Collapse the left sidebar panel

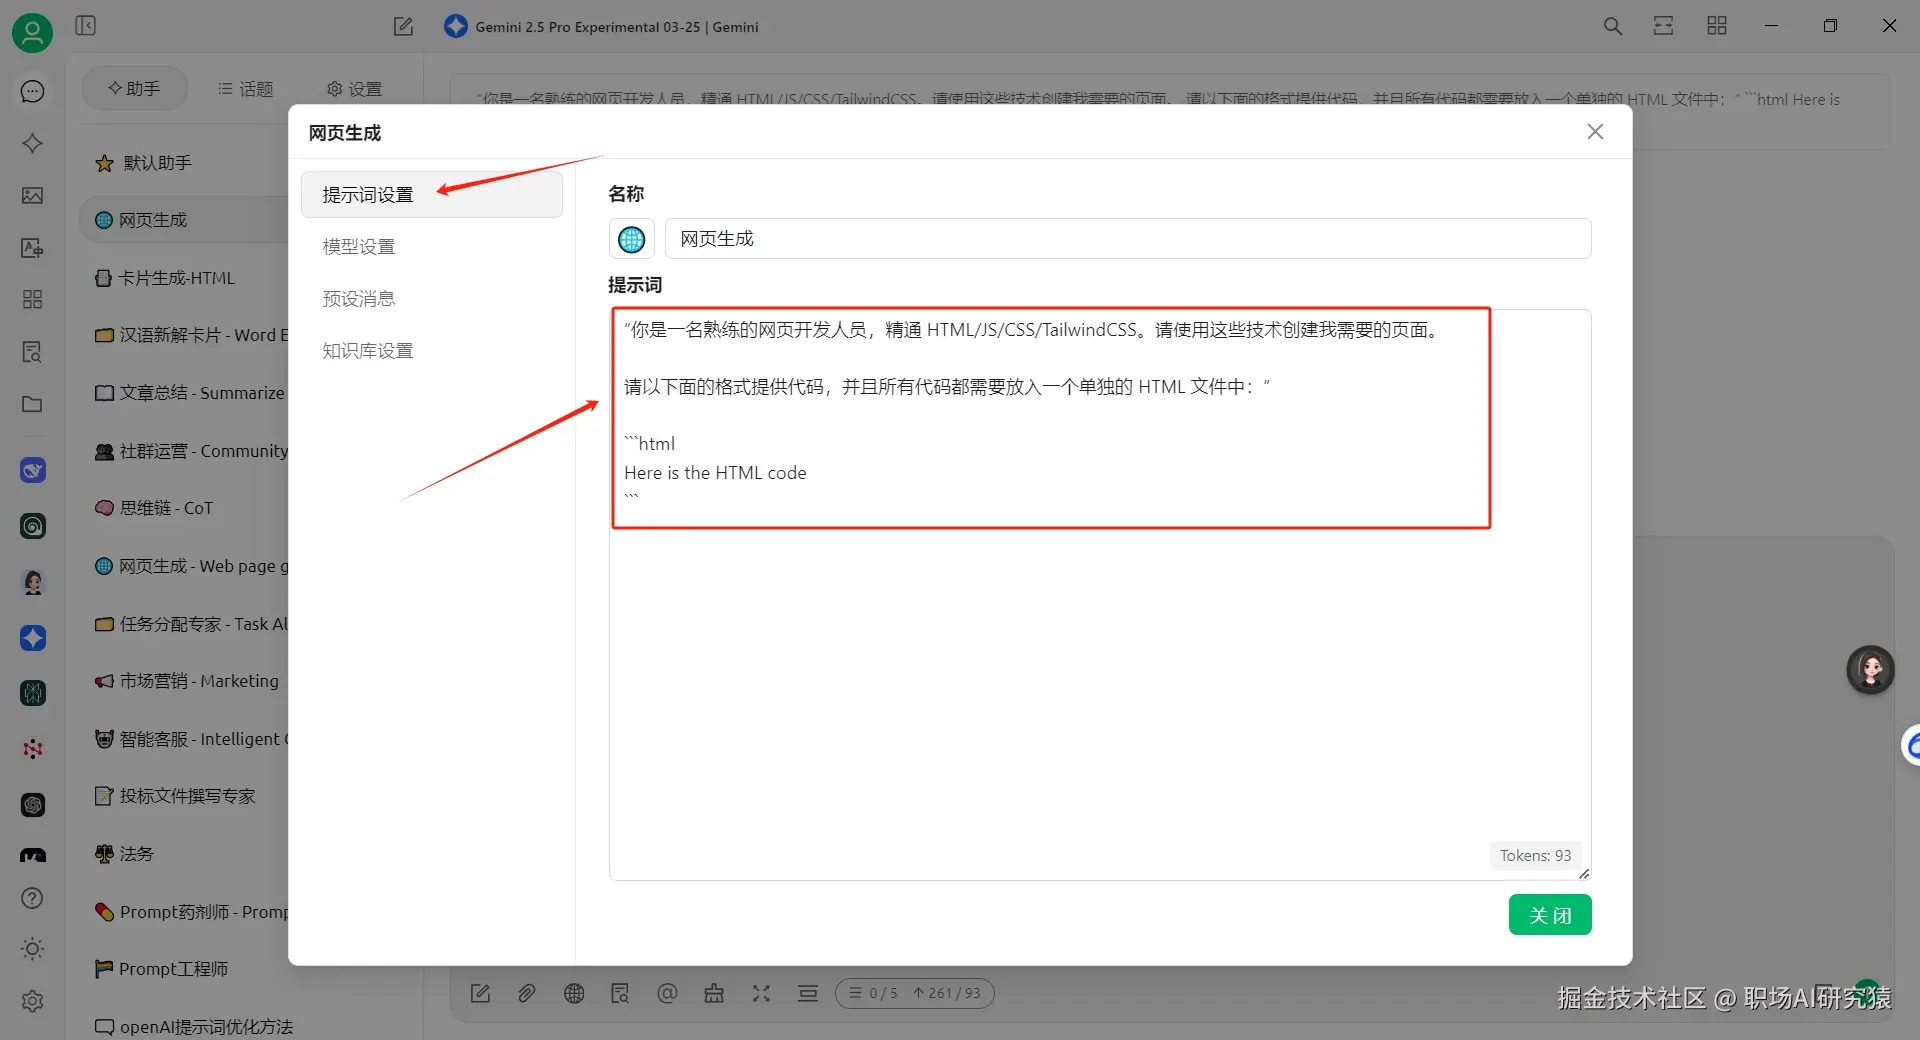86,26
